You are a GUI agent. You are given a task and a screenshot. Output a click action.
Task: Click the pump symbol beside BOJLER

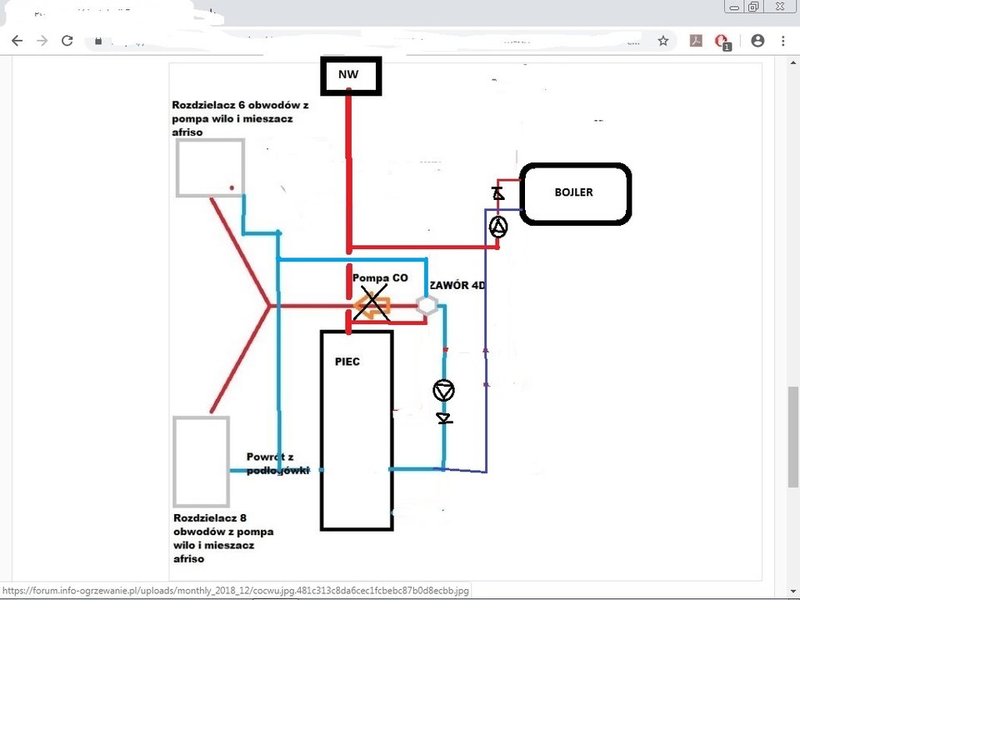click(x=497, y=227)
